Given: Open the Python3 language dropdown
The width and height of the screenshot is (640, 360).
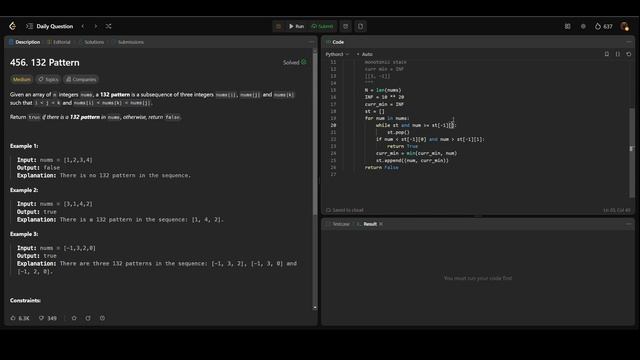Looking at the screenshot, I should [337, 54].
